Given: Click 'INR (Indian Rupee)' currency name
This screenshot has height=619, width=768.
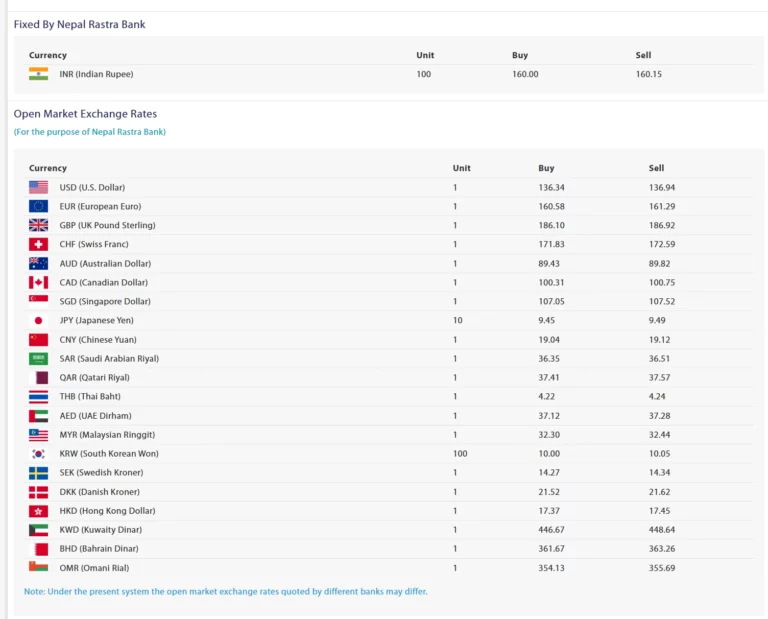Looking at the screenshot, I should point(96,74).
